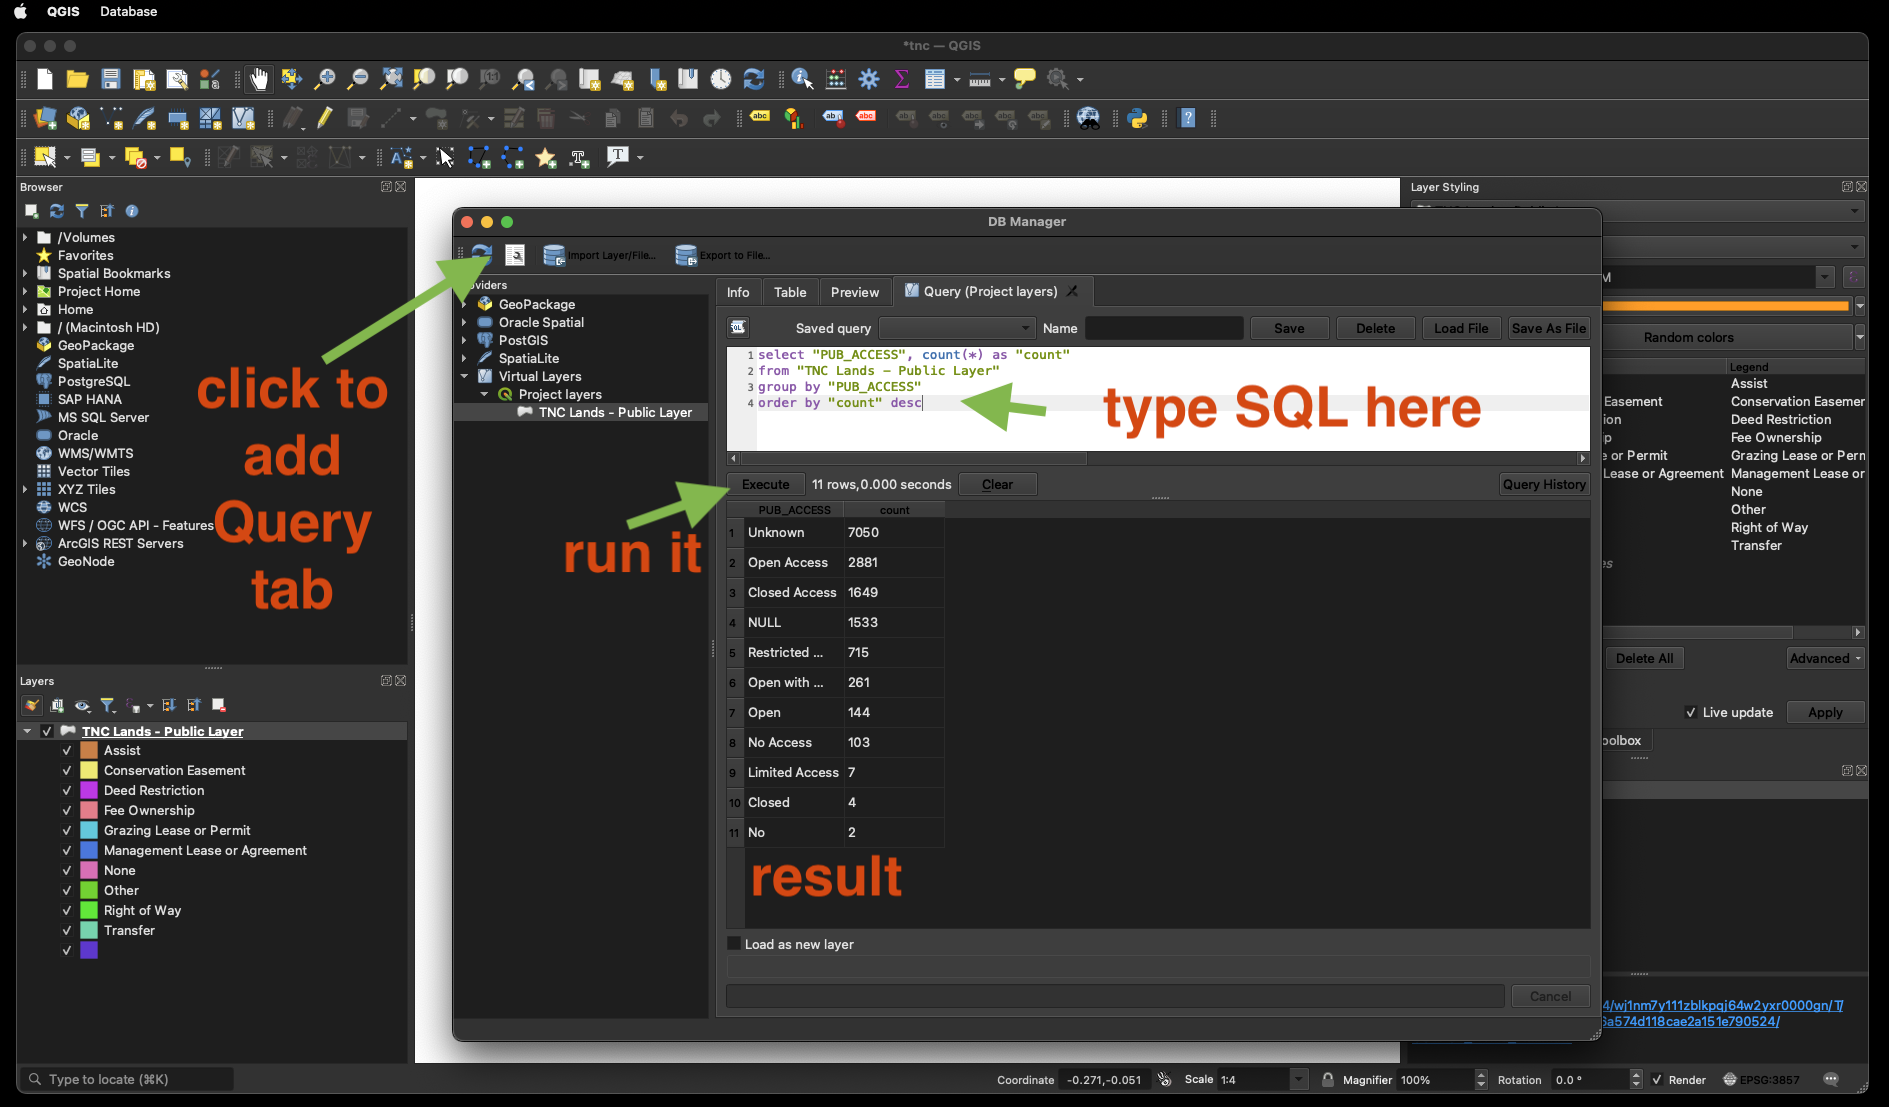Open the Processing Toolbox gear icon
This screenshot has width=1889, height=1107.
(869, 79)
